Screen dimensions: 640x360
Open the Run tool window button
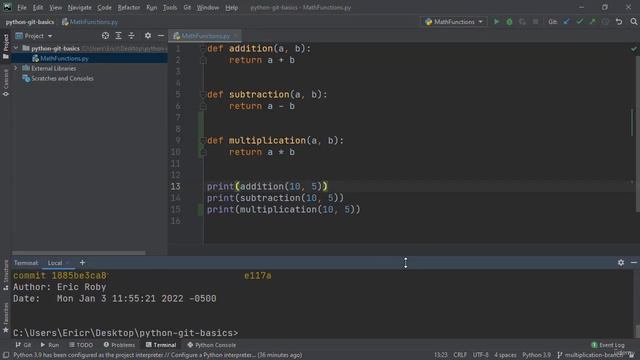click(49, 345)
